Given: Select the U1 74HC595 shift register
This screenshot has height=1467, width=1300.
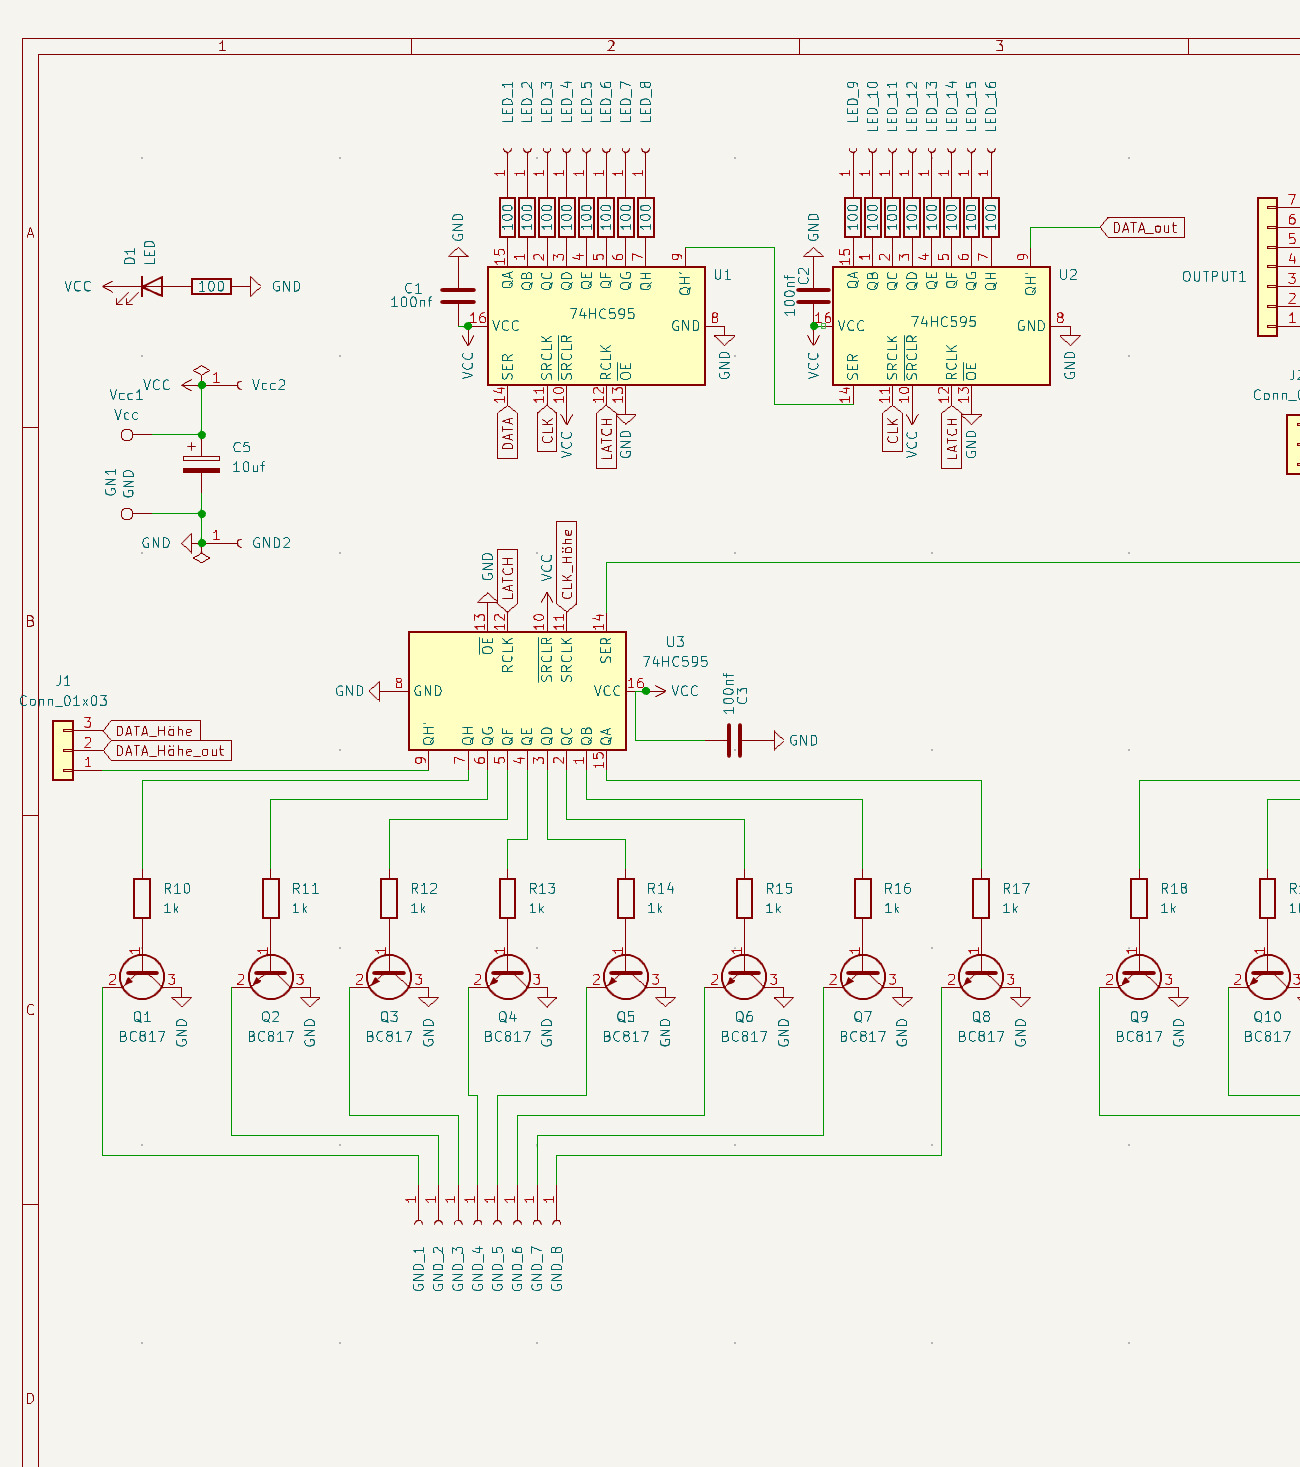Looking at the screenshot, I should click(596, 326).
